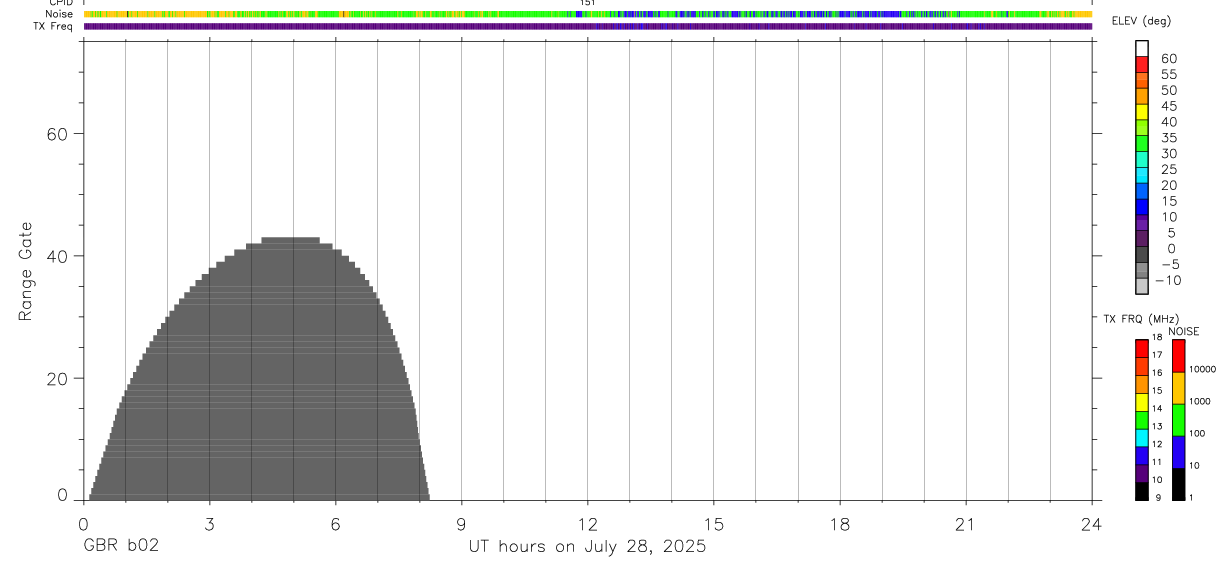Click the red top swatch in NOISE legend
1228x567 pixels.
(1178, 356)
